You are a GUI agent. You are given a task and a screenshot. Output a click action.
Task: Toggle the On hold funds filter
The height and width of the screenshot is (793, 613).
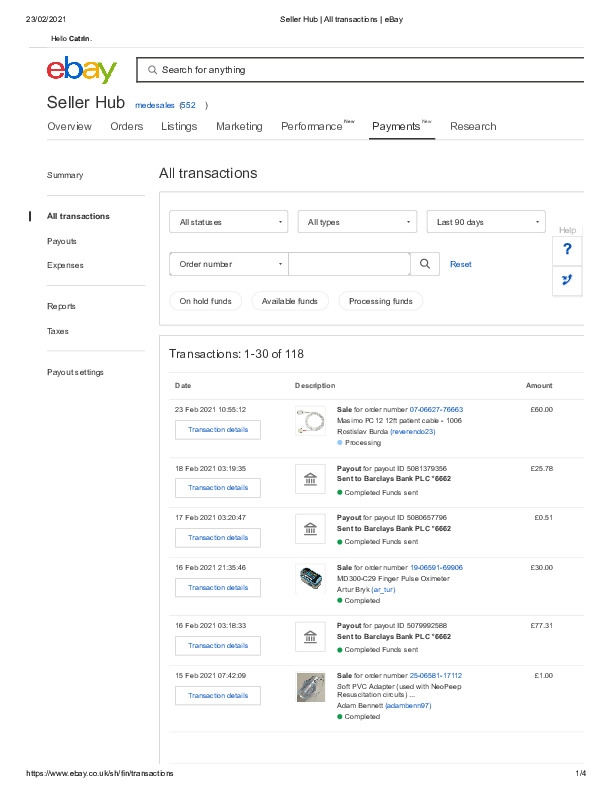(205, 301)
